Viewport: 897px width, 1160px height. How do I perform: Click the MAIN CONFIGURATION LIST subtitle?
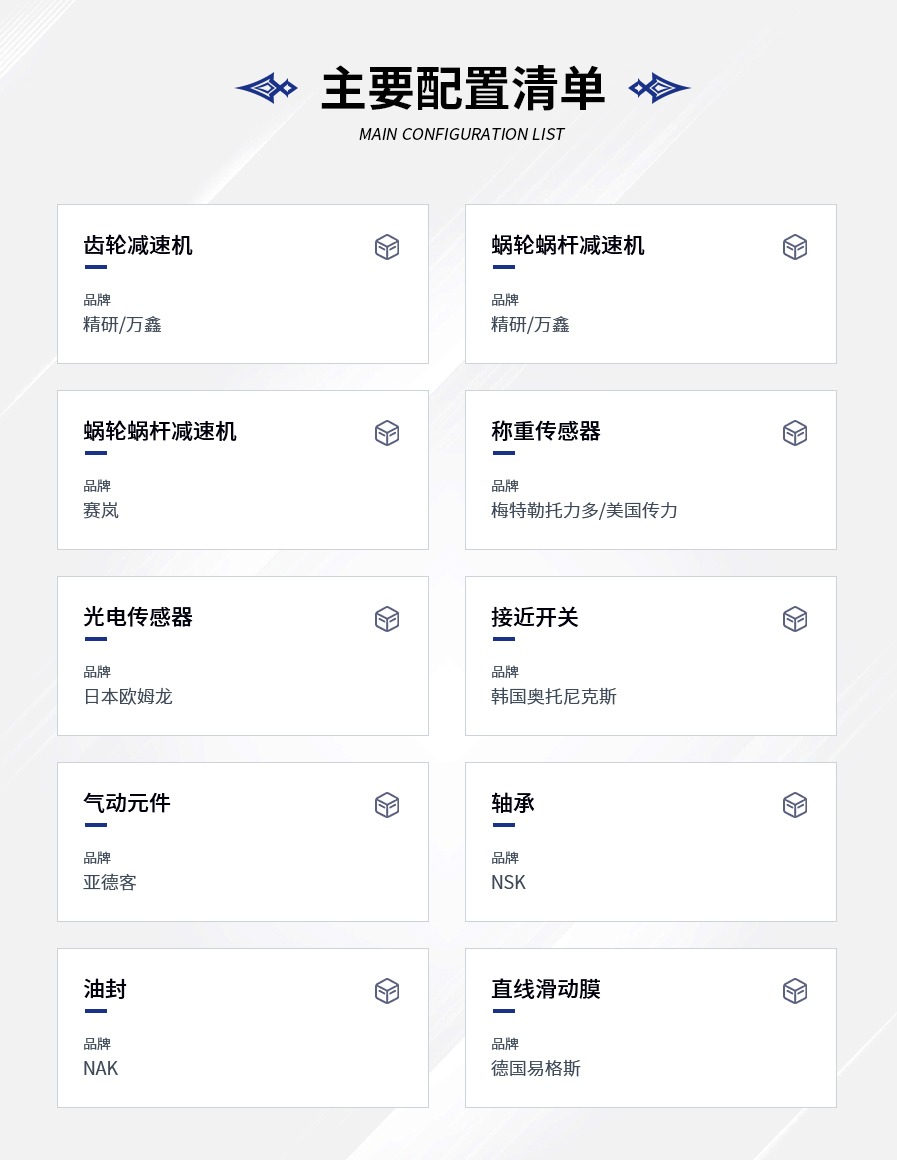tap(462, 134)
